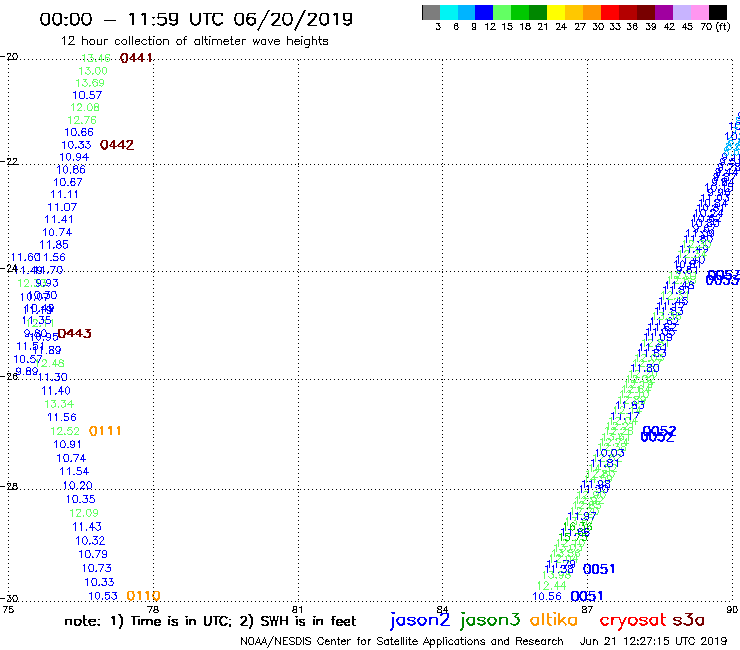The height and width of the screenshot is (650, 740).
Task: Click the title "00:00 – 11:59 UTC 06/20/2019"
Action: tap(196, 19)
